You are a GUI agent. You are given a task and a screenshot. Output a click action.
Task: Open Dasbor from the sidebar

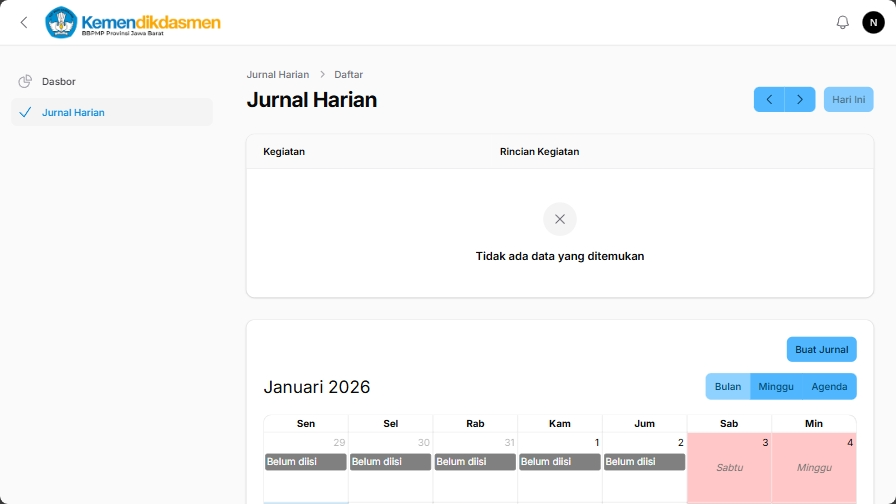(59, 81)
